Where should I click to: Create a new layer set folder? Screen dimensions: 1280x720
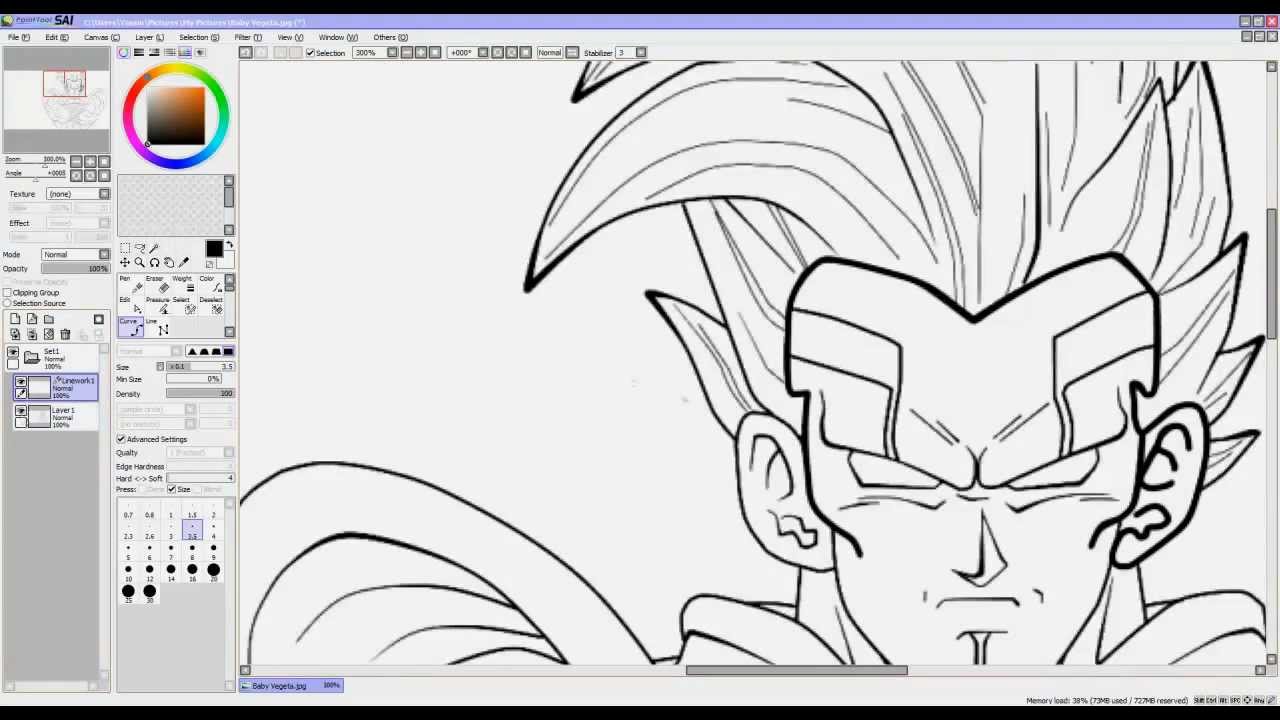(x=49, y=319)
